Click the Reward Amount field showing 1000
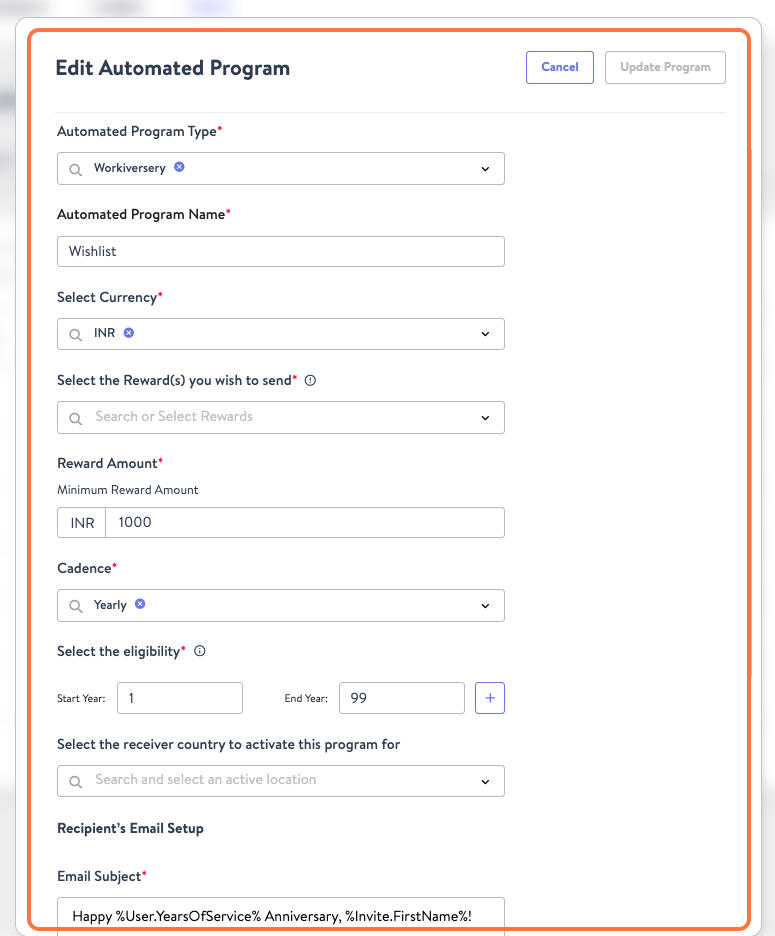Viewport: 775px width, 936px height. click(x=300, y=522)
